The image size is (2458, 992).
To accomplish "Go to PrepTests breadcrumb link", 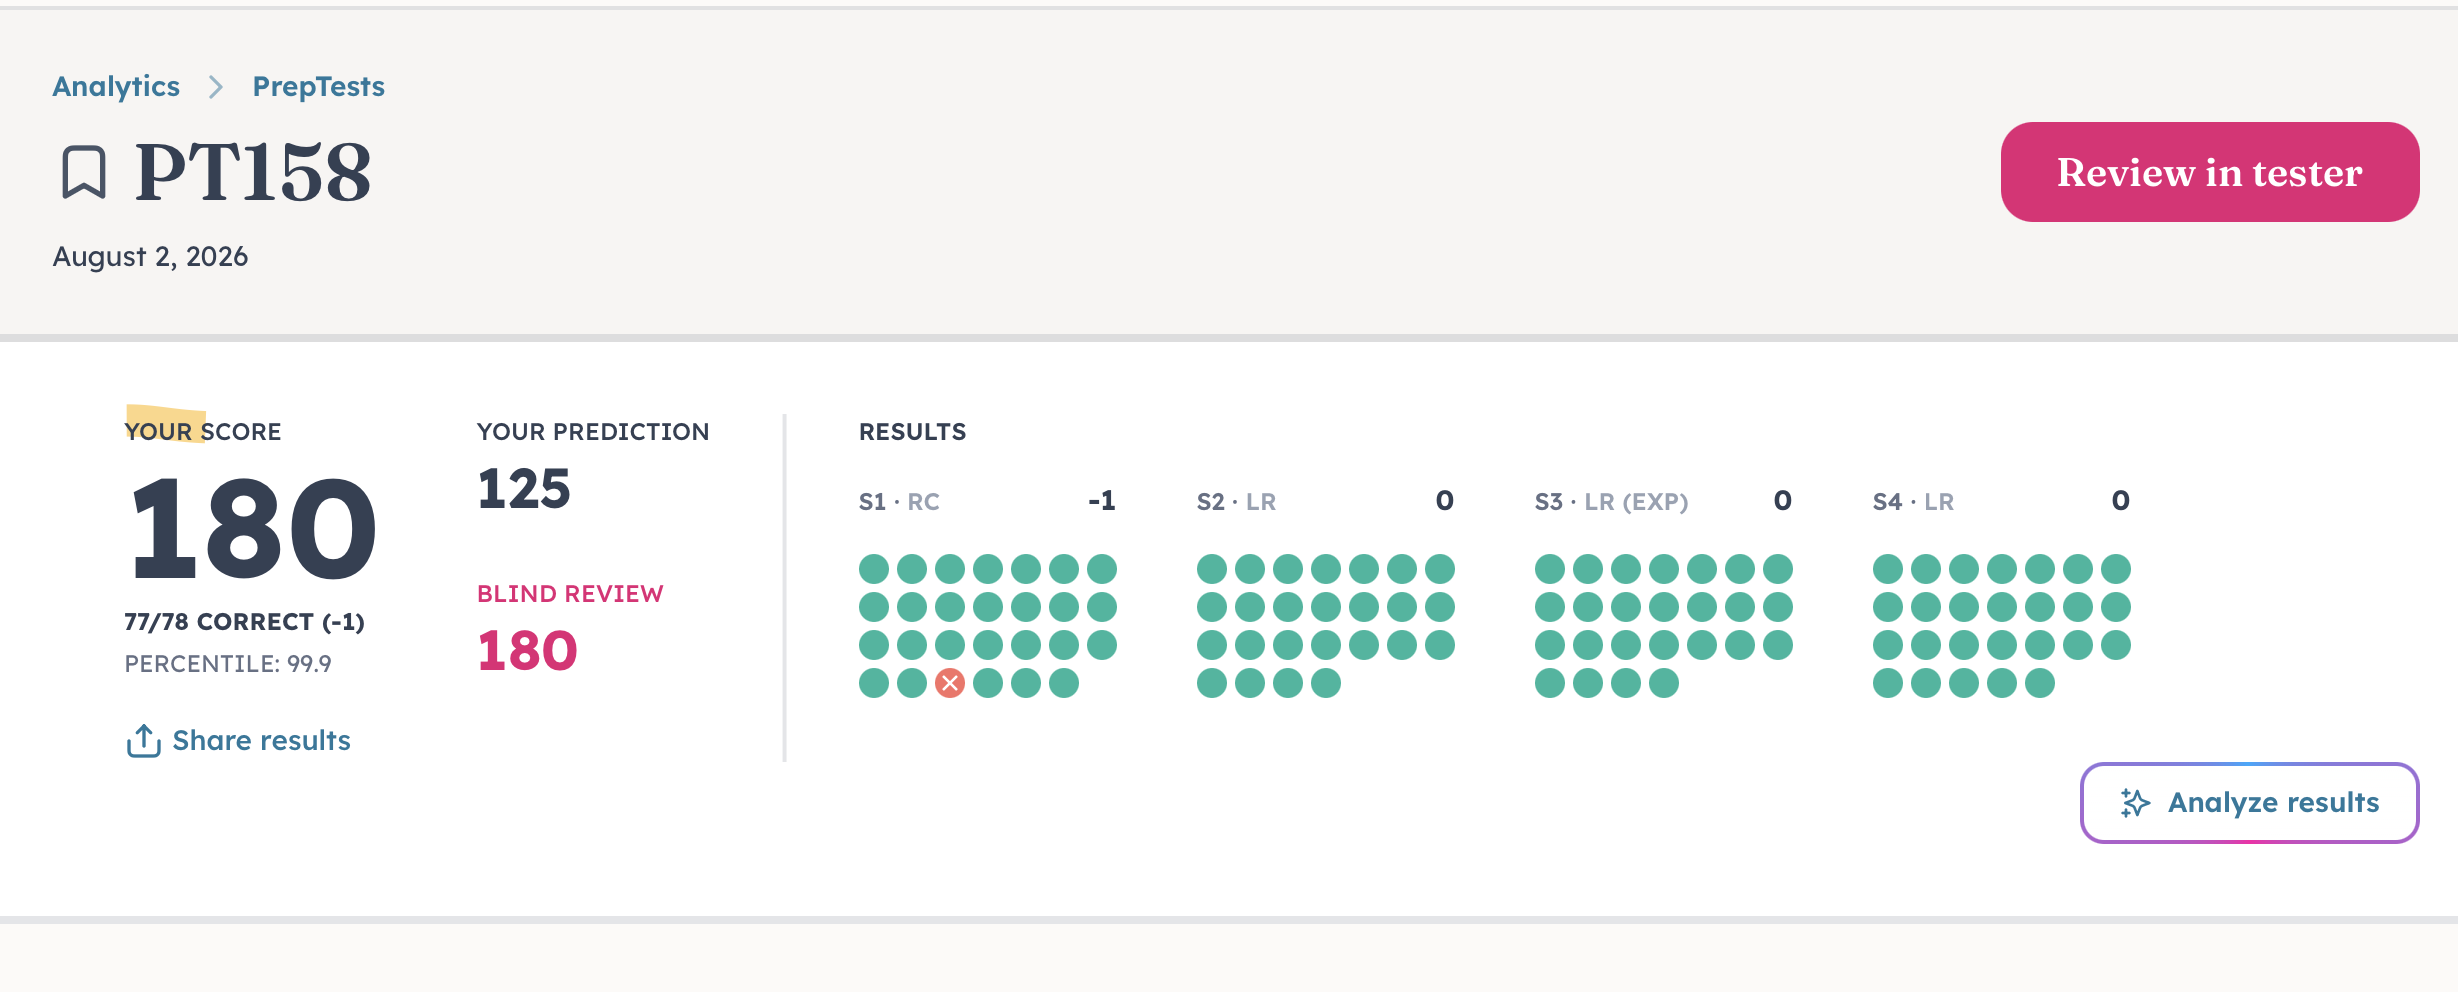I will 318,87.
